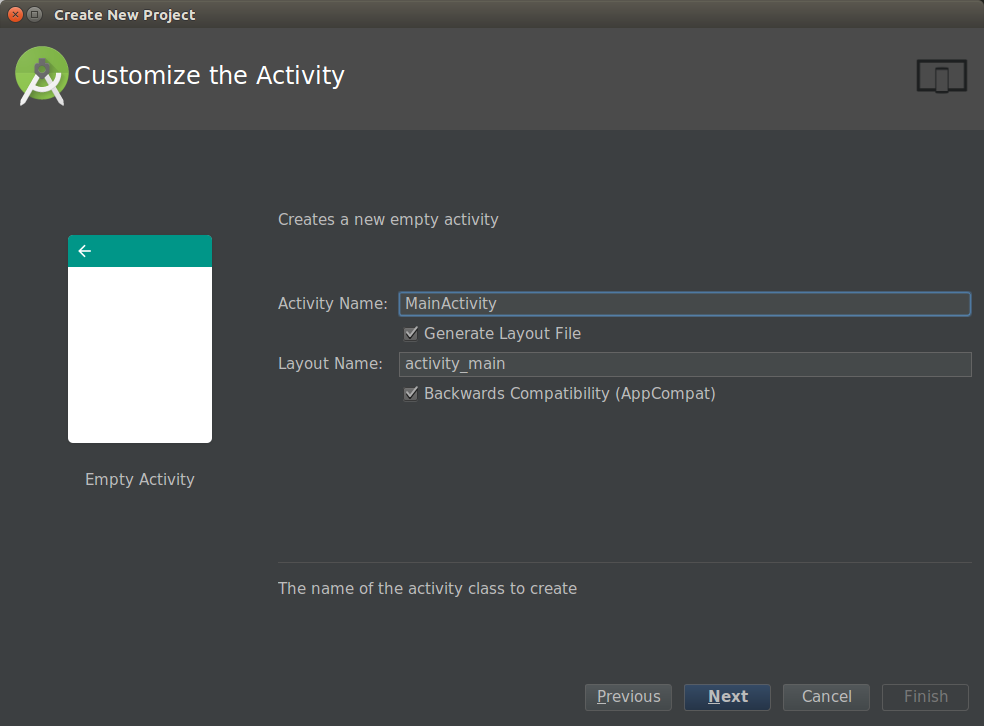Screen dimensions: 984x726
Task: Minimize the Create New Project dialog
Action: 35,14
